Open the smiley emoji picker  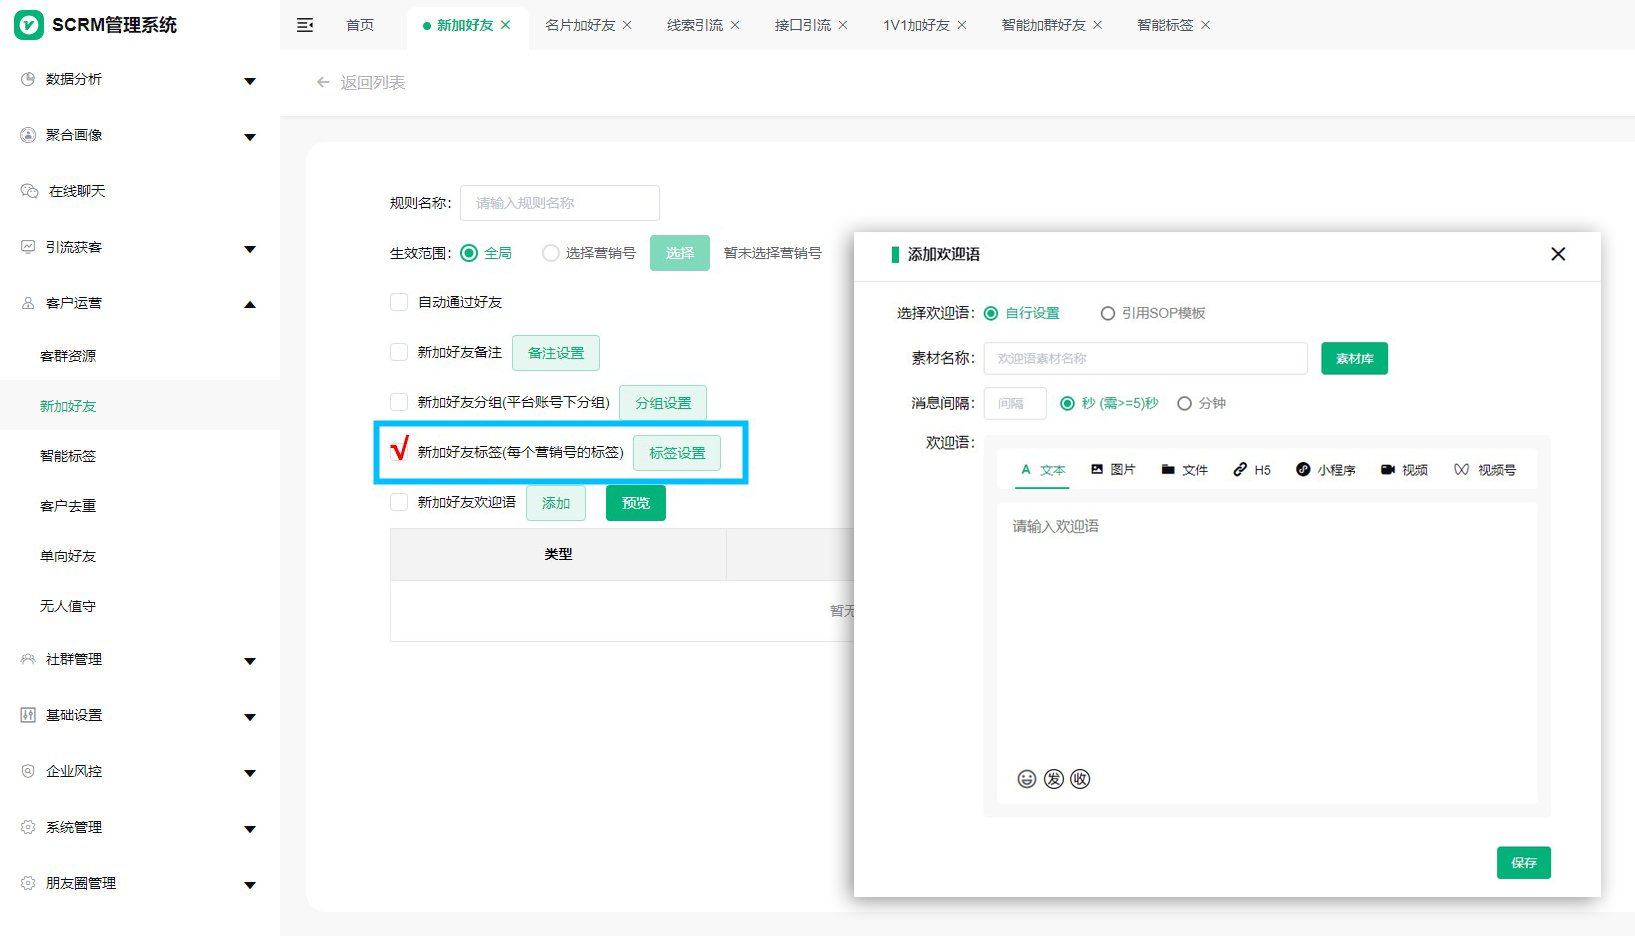click(1026, 779)
